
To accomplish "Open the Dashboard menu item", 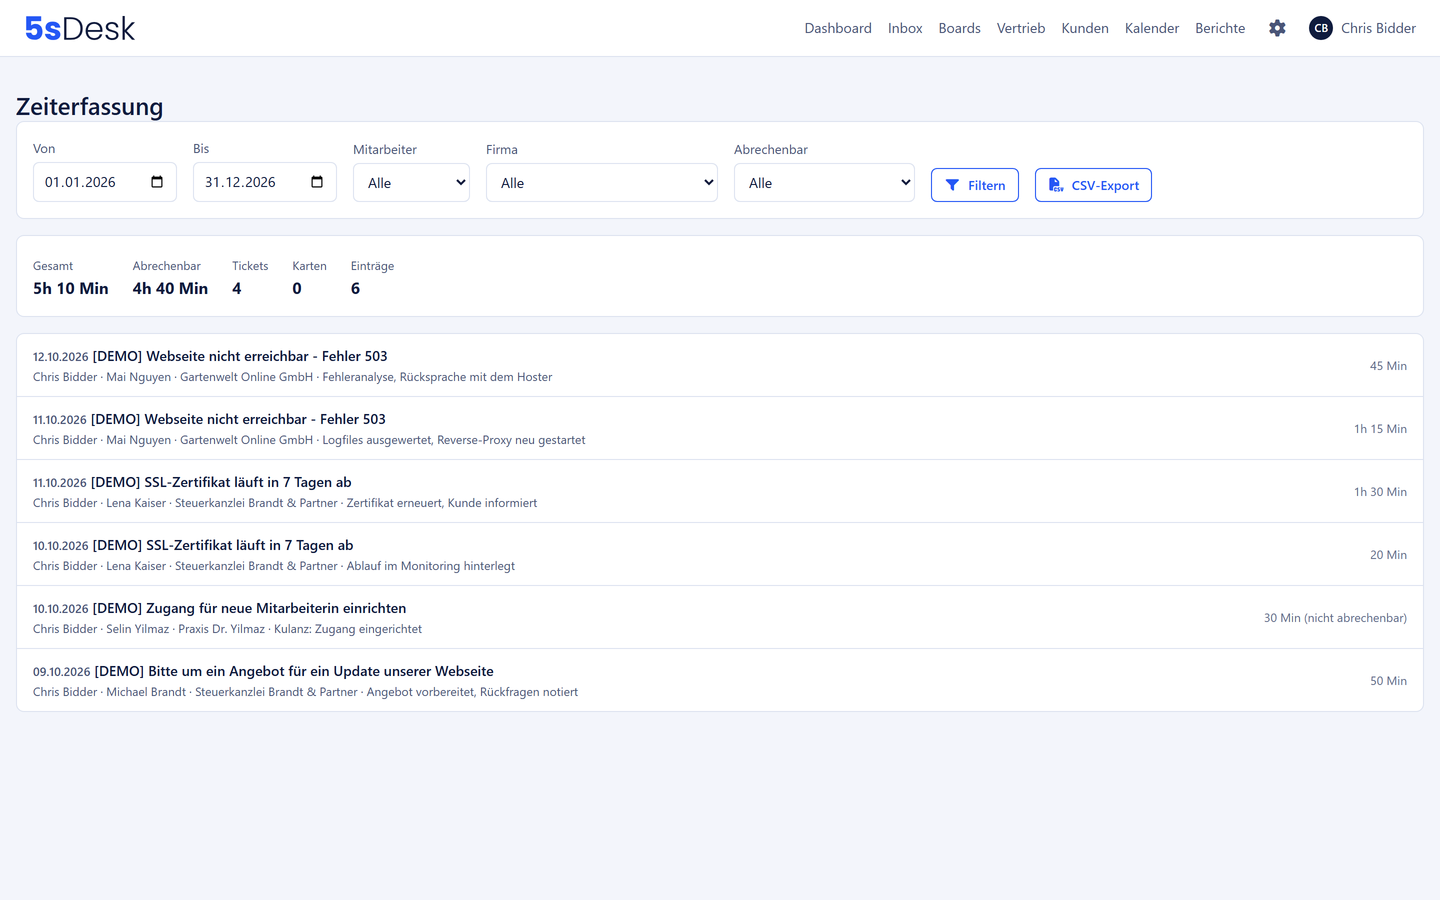I will (838, 28).
